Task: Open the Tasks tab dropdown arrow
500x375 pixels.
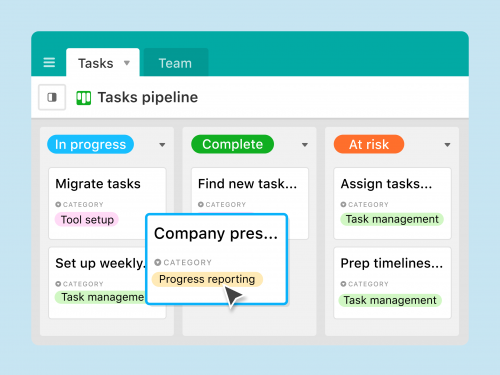Action: (127, 63)
